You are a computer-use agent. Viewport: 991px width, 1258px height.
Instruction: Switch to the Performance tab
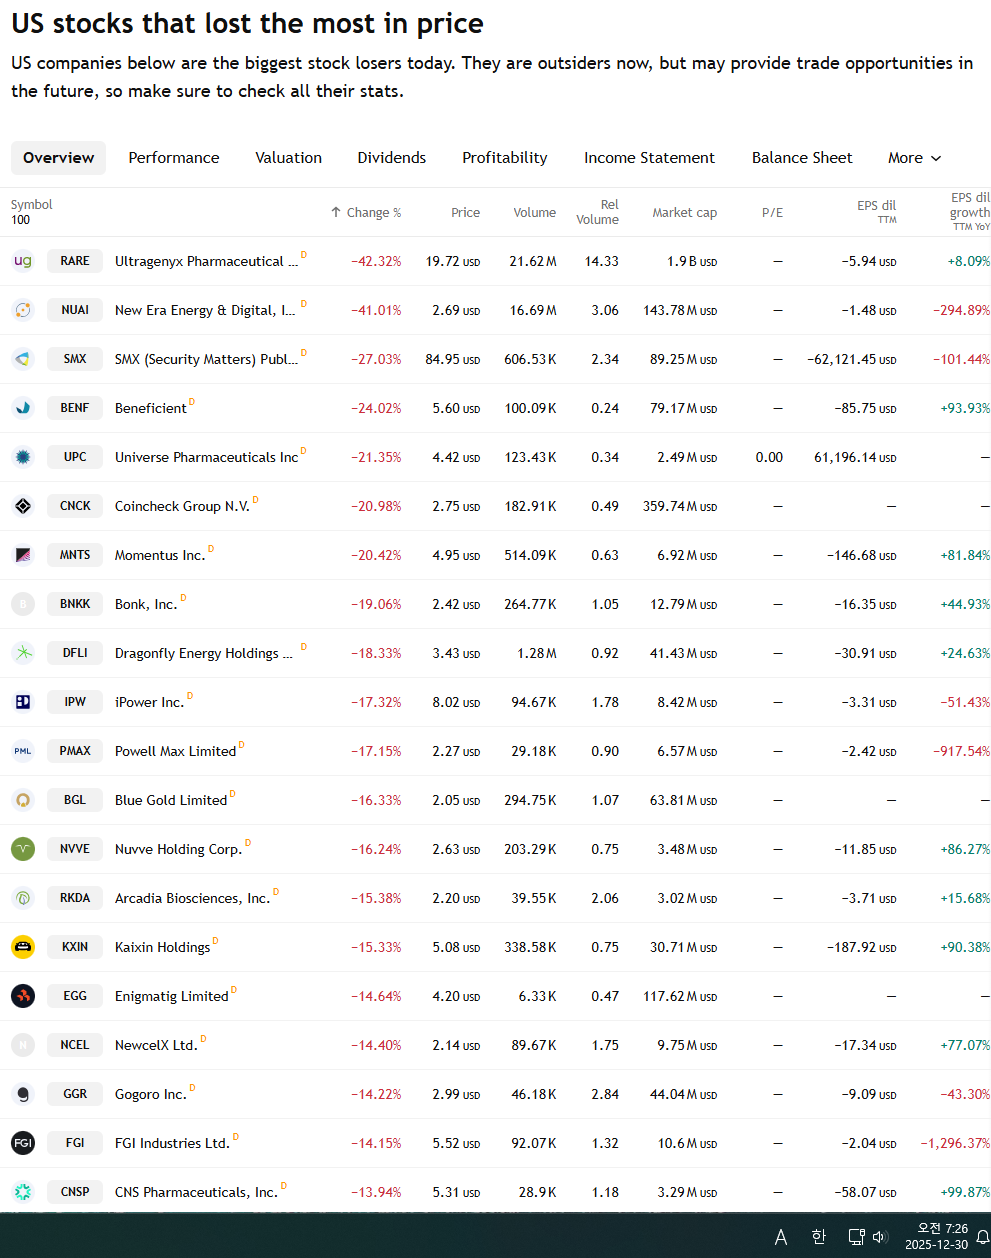[174, 158]
